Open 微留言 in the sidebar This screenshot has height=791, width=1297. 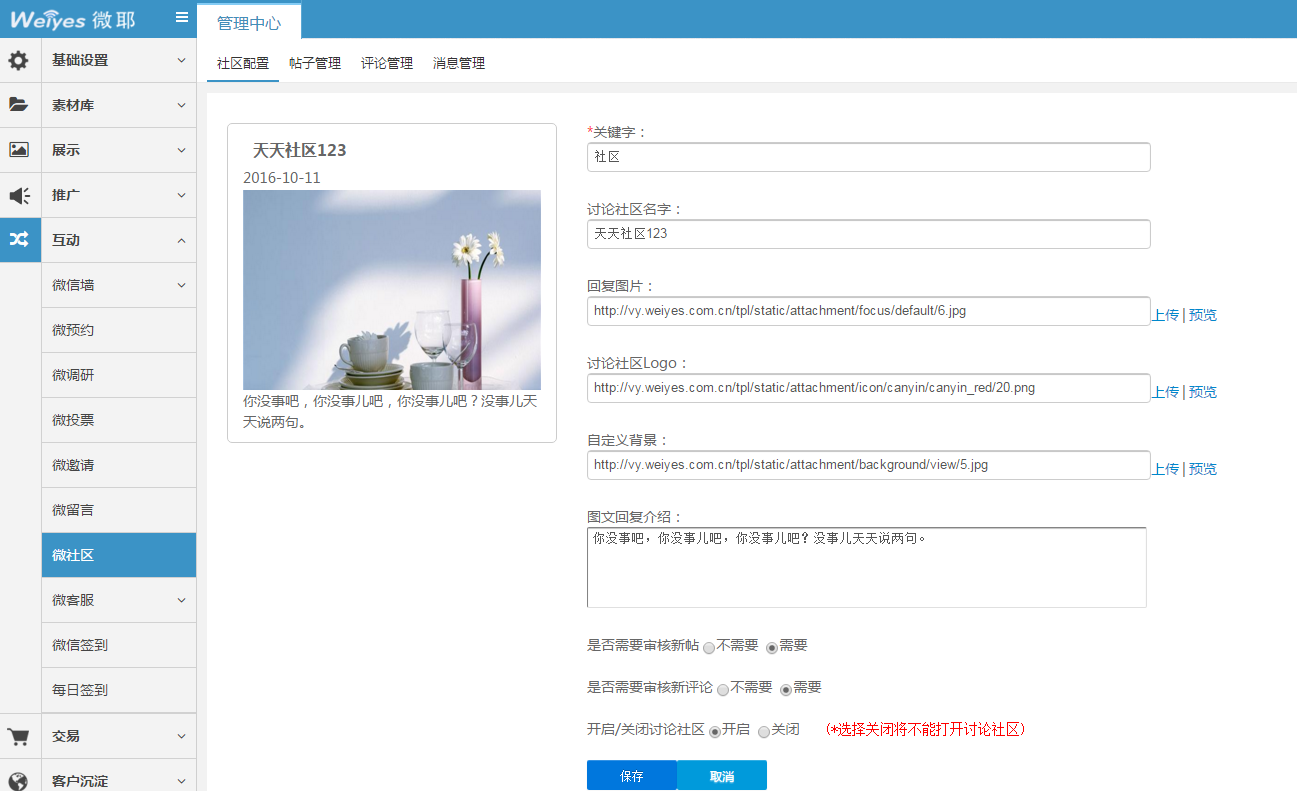[119, 510]
